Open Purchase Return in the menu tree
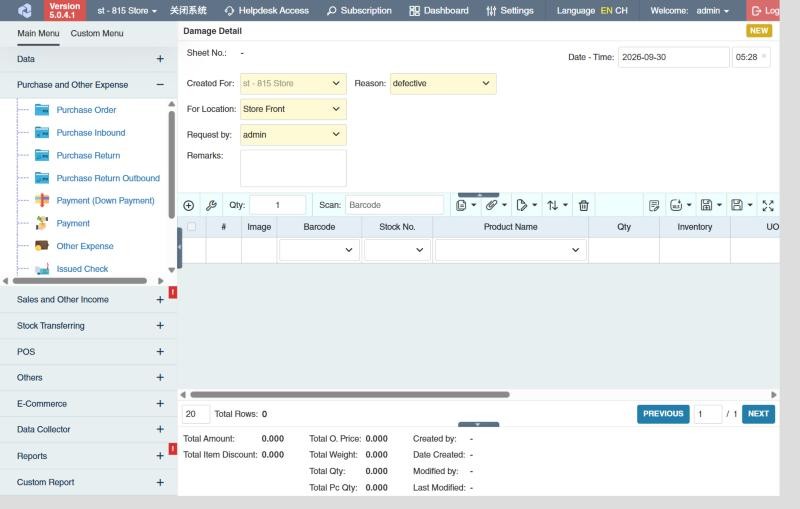This screenshot has height=509, width=800. (88, 156)
